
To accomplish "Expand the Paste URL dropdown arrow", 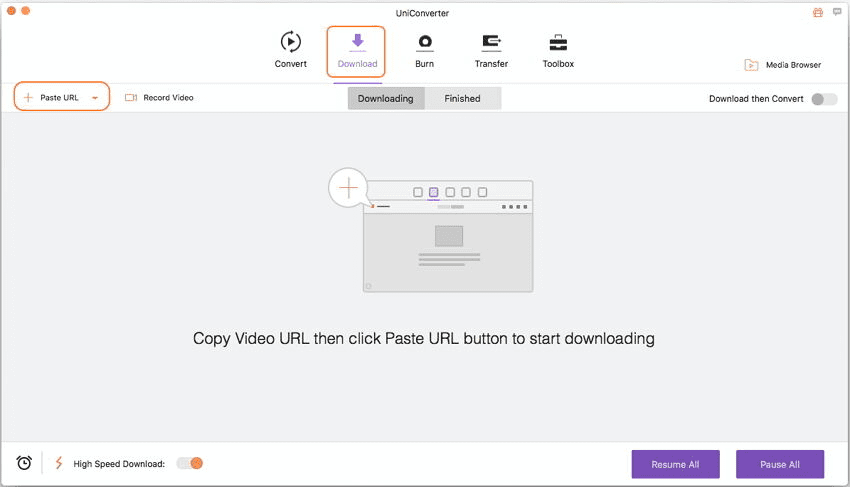I will [95, 98].
